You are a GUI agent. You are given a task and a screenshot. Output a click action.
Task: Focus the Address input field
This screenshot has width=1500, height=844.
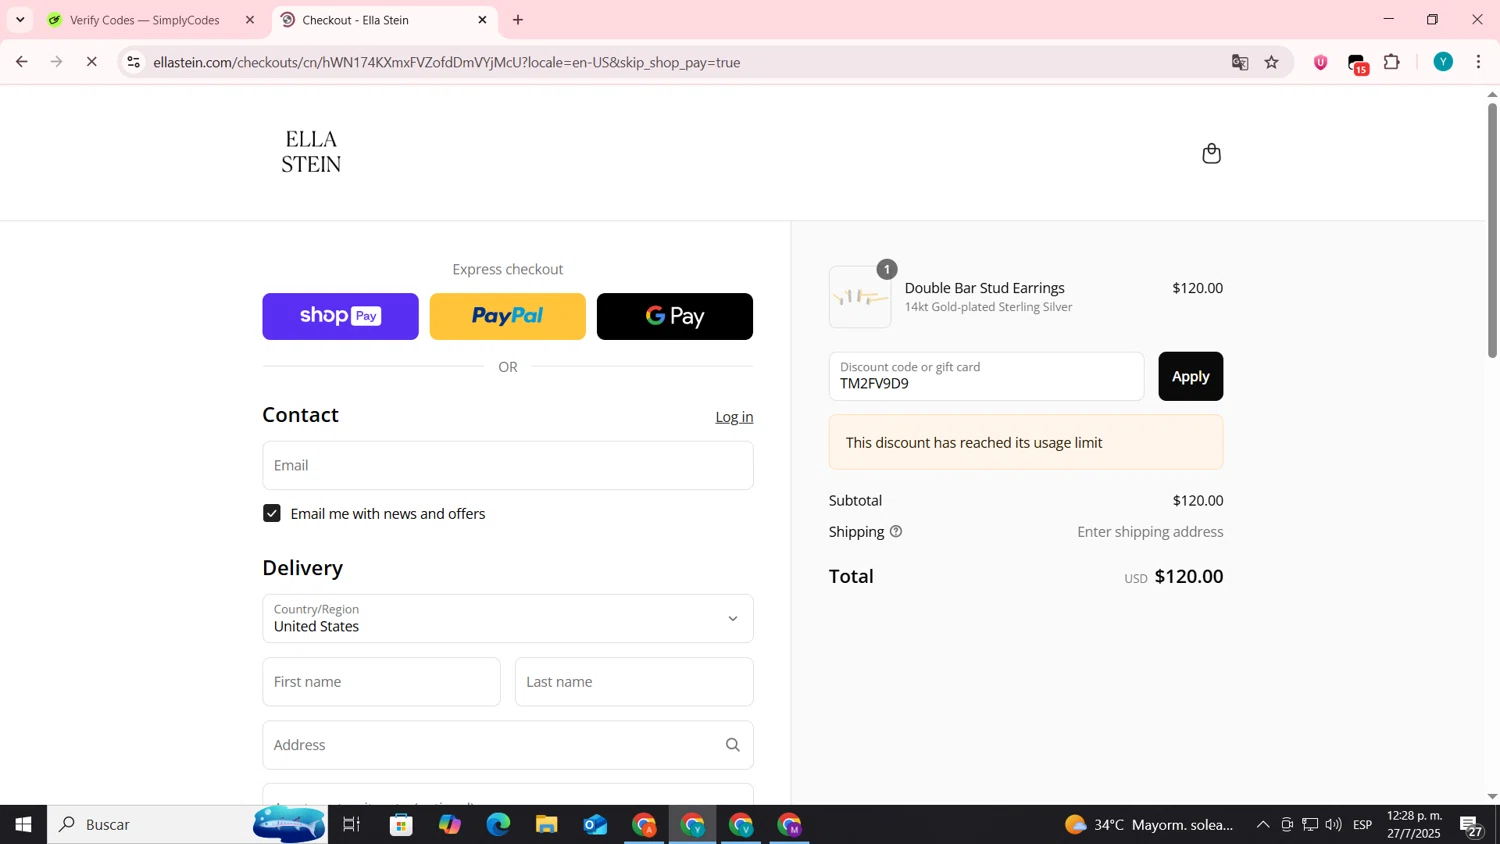click(507, 745)
